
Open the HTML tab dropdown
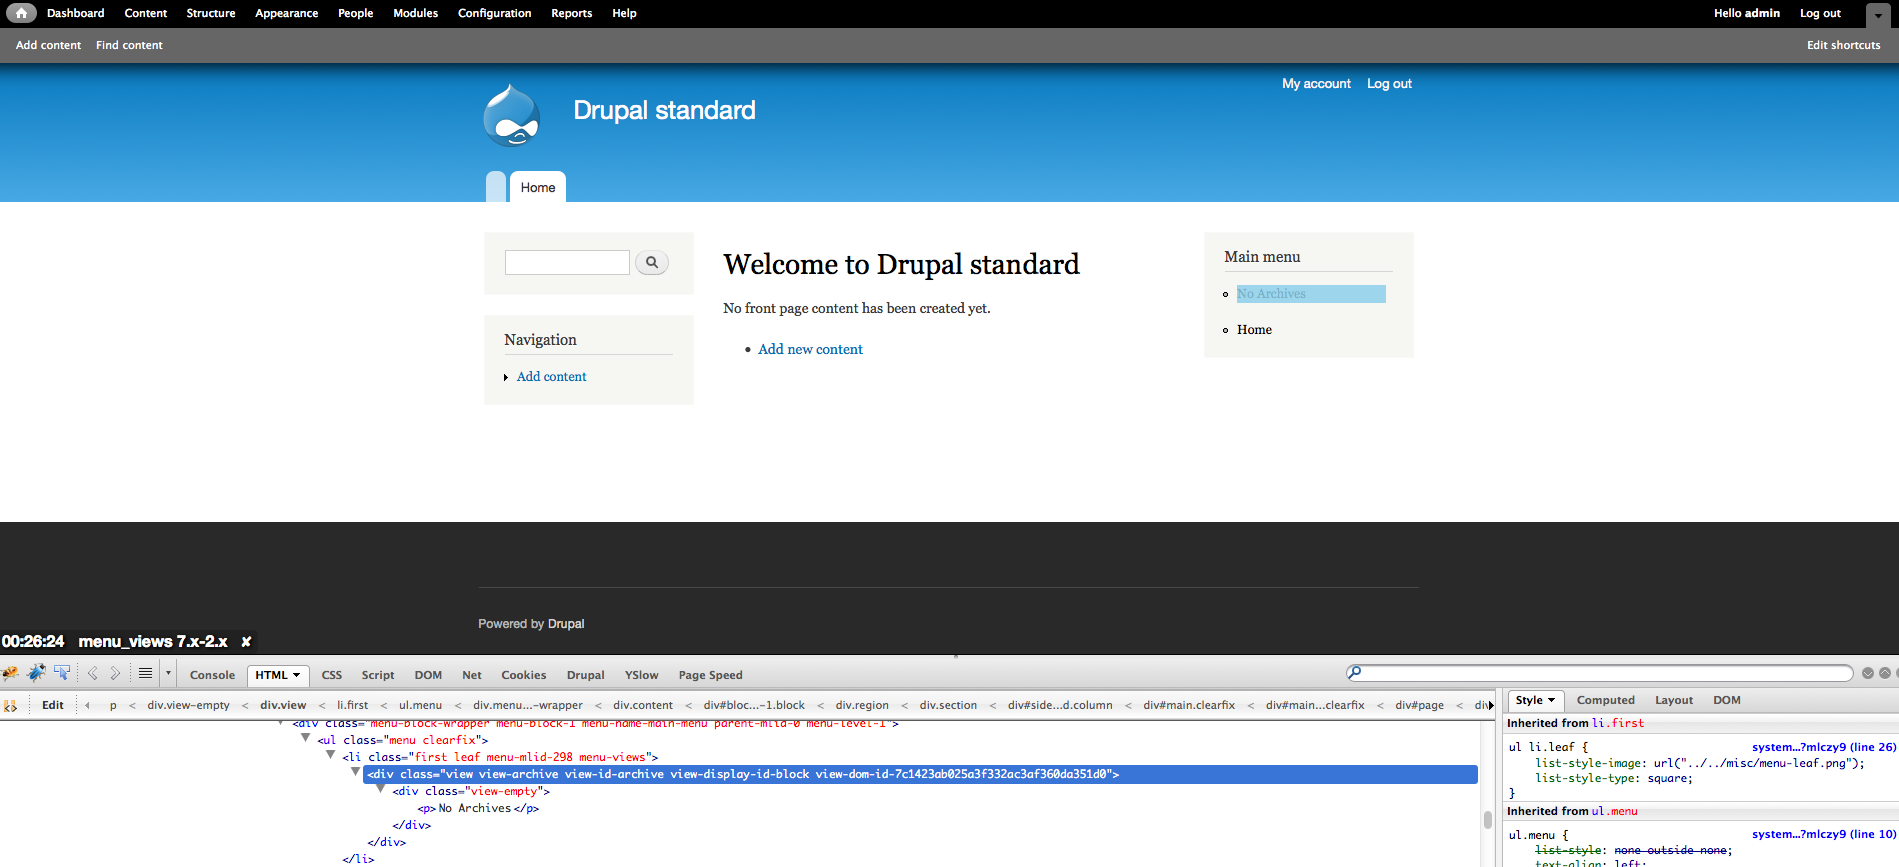296,675
